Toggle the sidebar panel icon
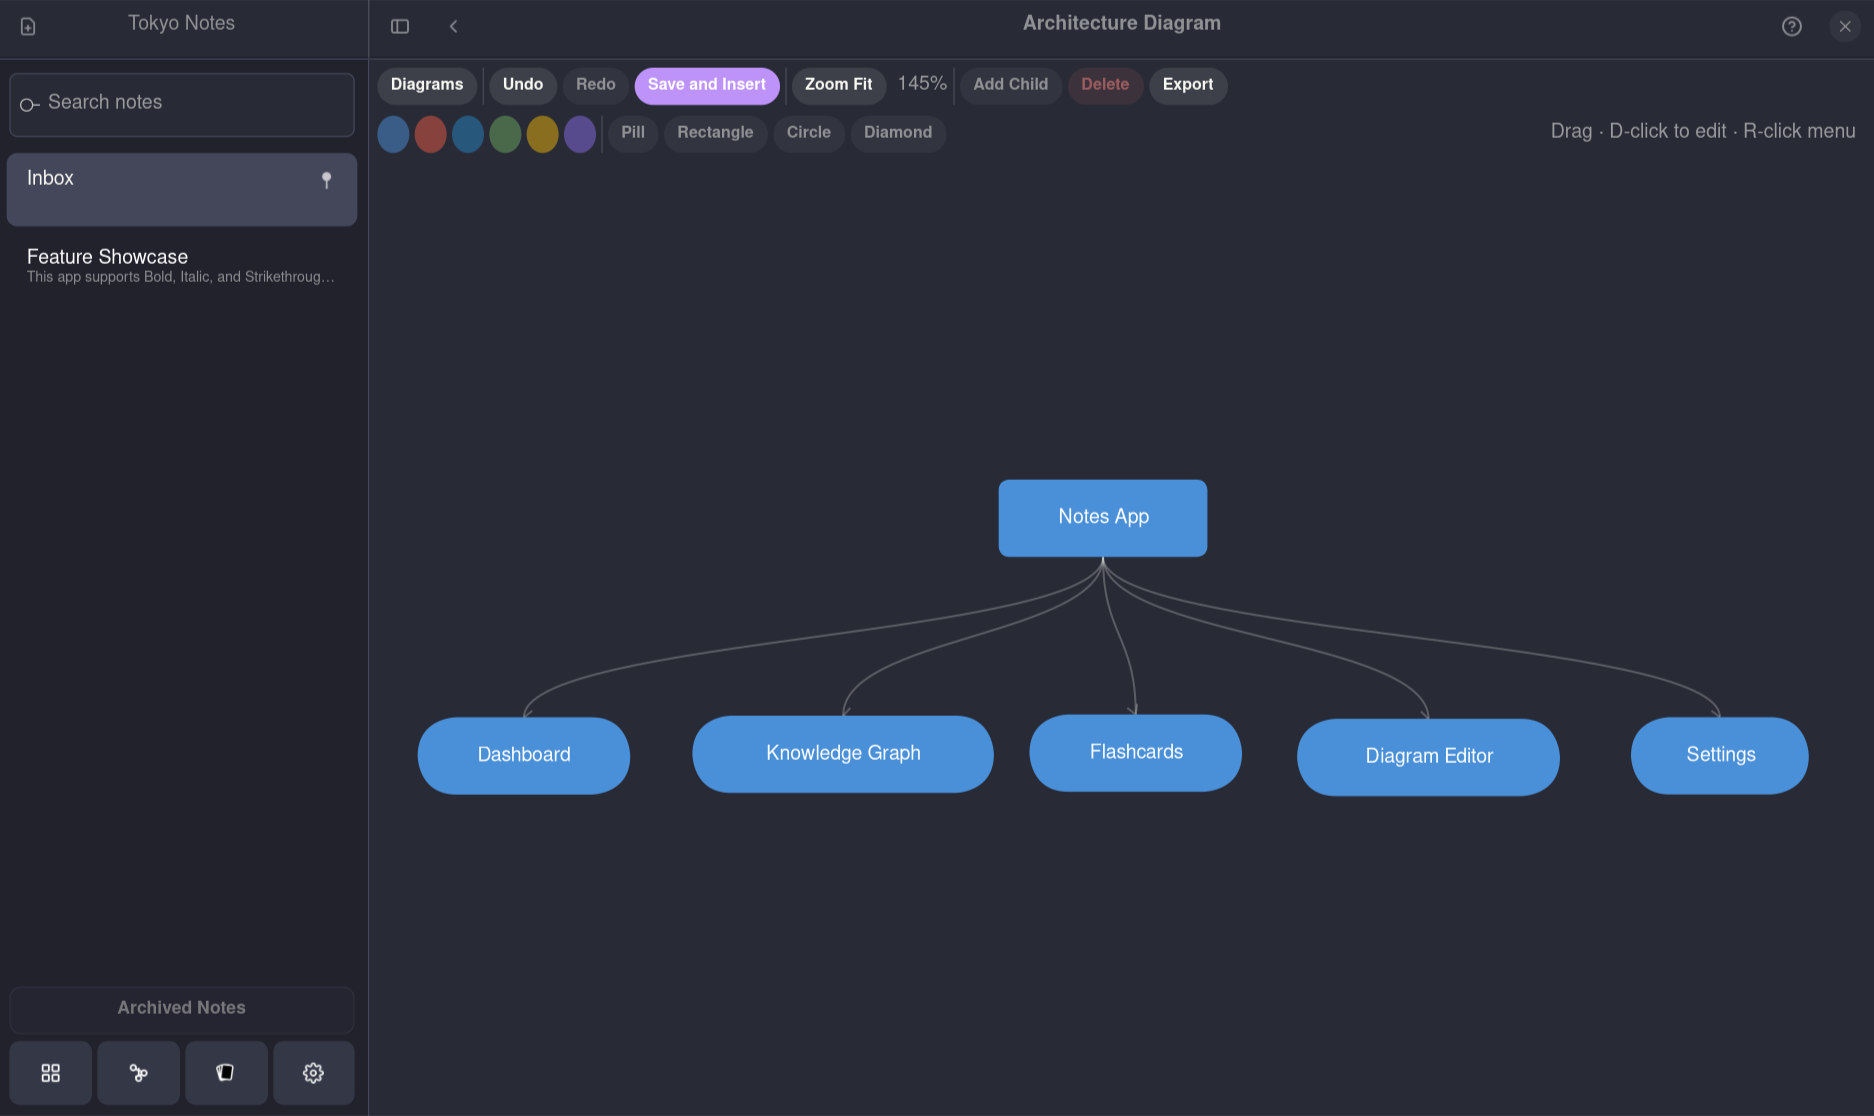This screenshot has width=1874, height=1116. (x=400, y=26)
